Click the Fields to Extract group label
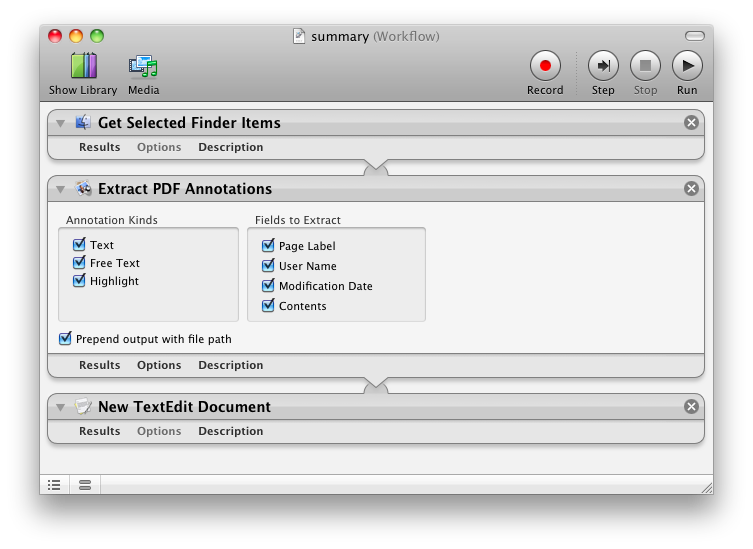The image size is (753, 549). tap(298, 220)
